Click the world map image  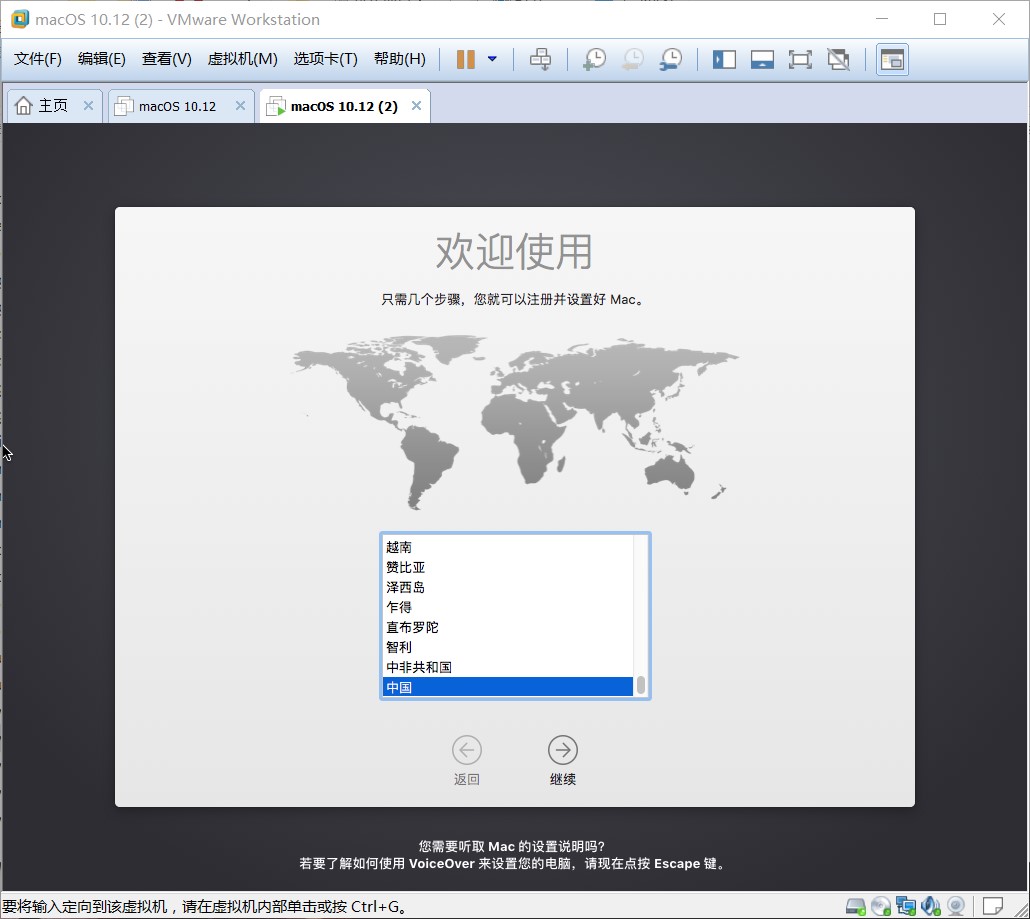click(x=516, y=422)
